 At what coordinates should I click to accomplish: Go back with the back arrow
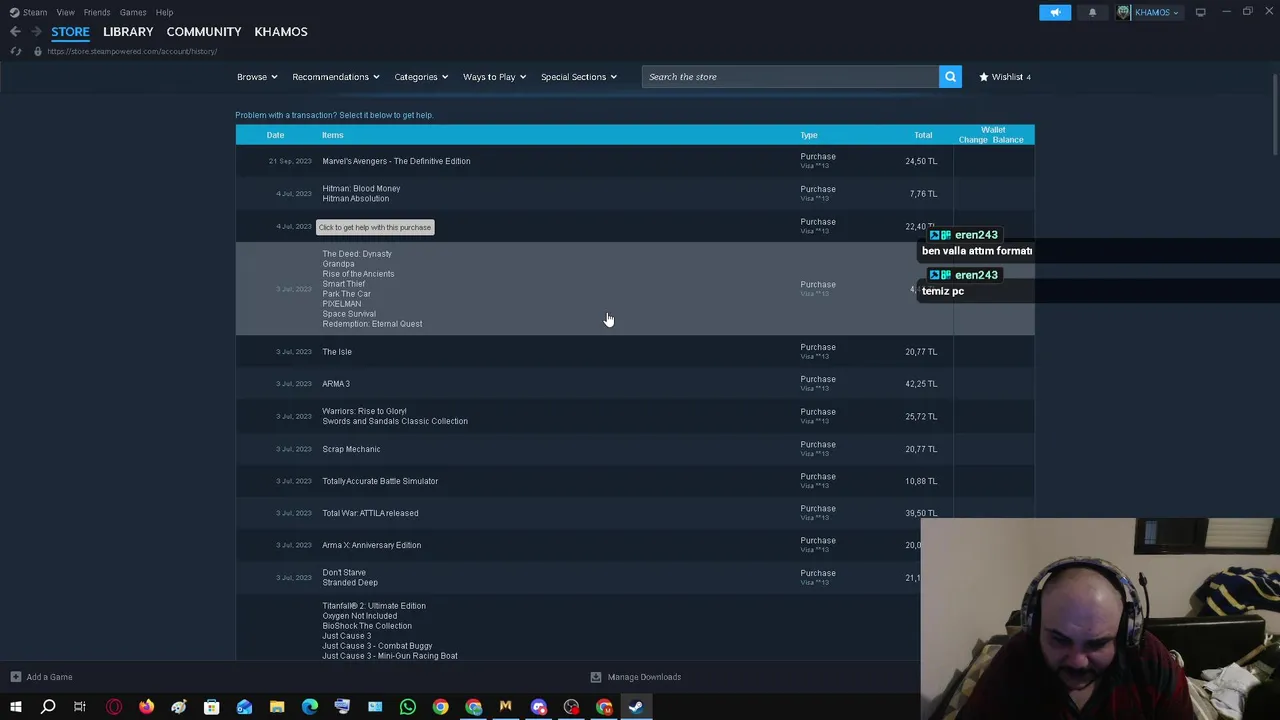[15, 32]
